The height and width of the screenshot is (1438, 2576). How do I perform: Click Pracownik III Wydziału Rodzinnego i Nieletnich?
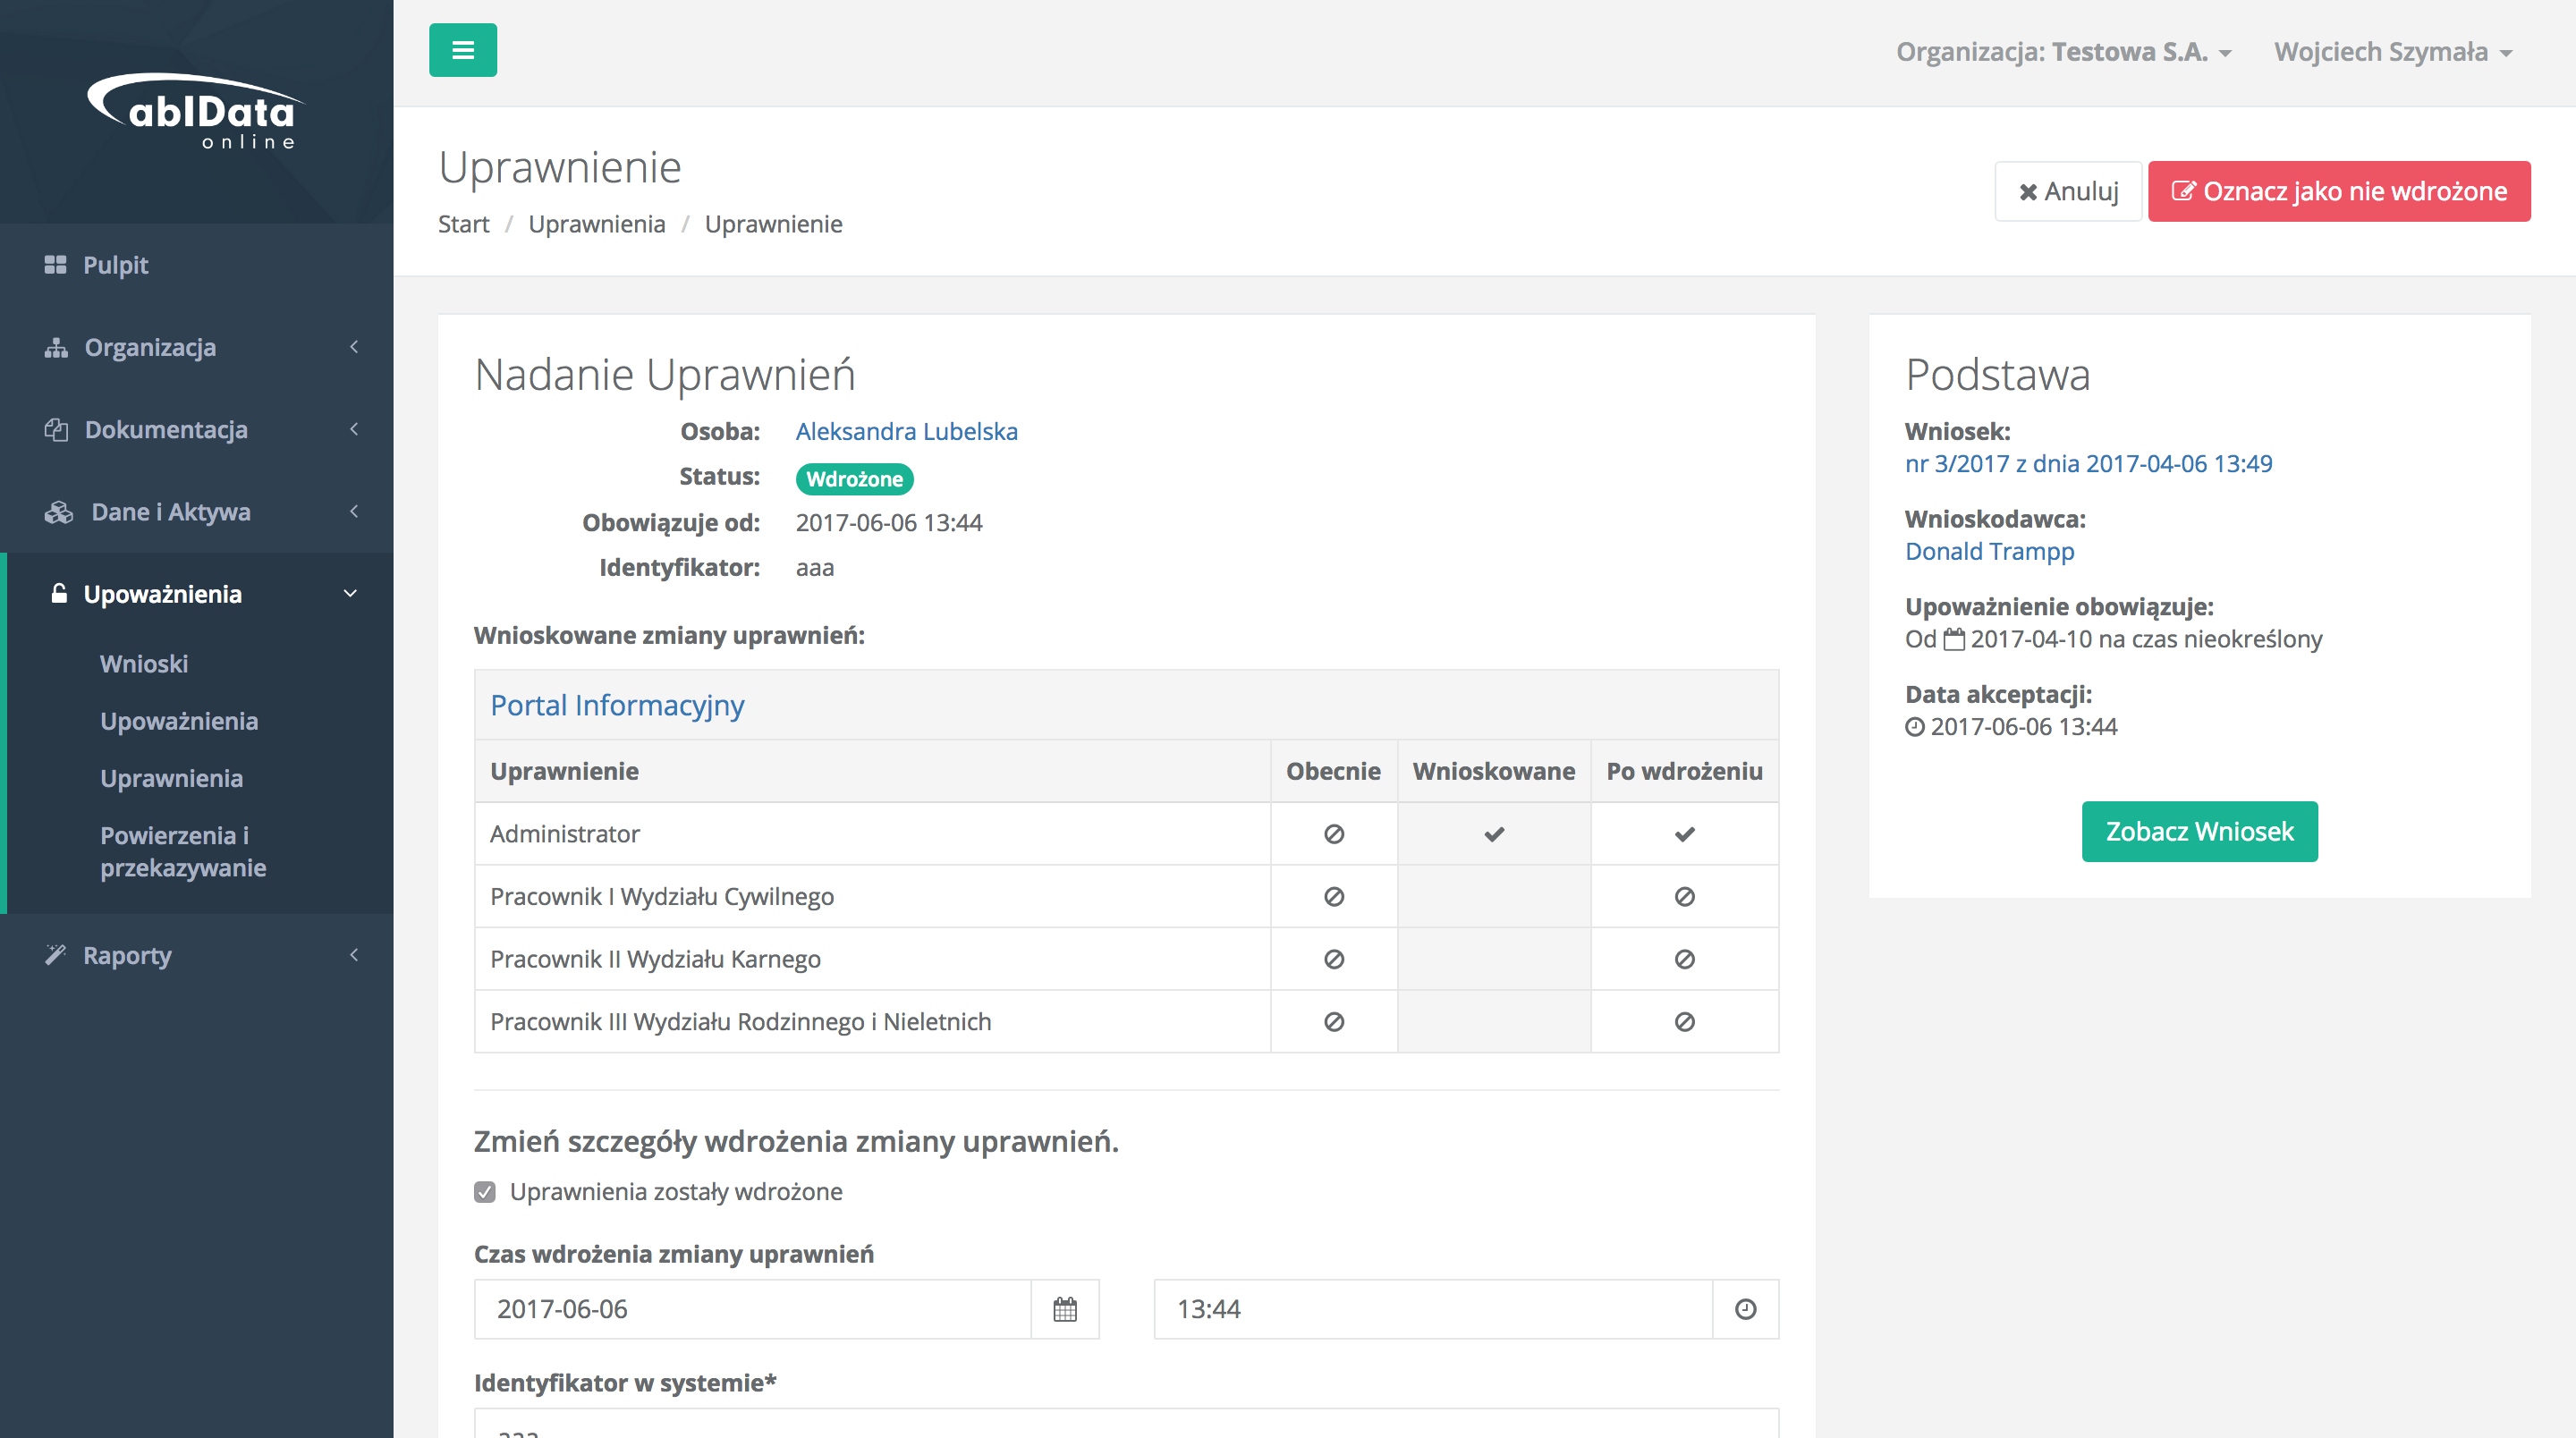(x=741, y=1022)
